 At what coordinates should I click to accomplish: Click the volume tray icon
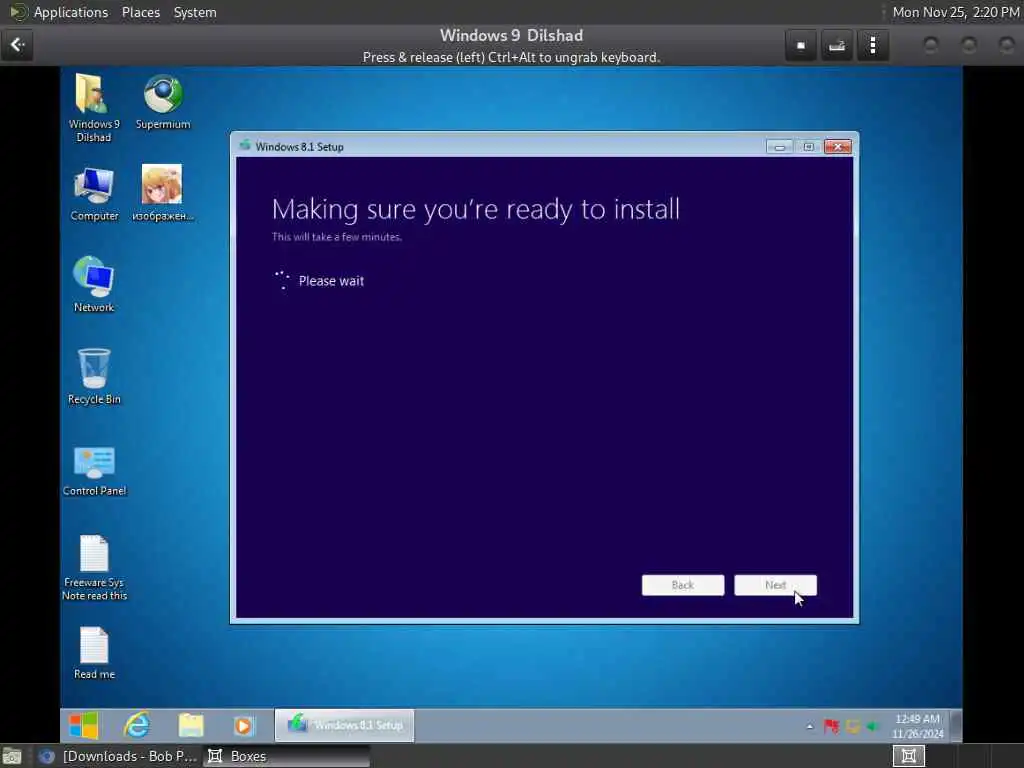tap(873, 726)
